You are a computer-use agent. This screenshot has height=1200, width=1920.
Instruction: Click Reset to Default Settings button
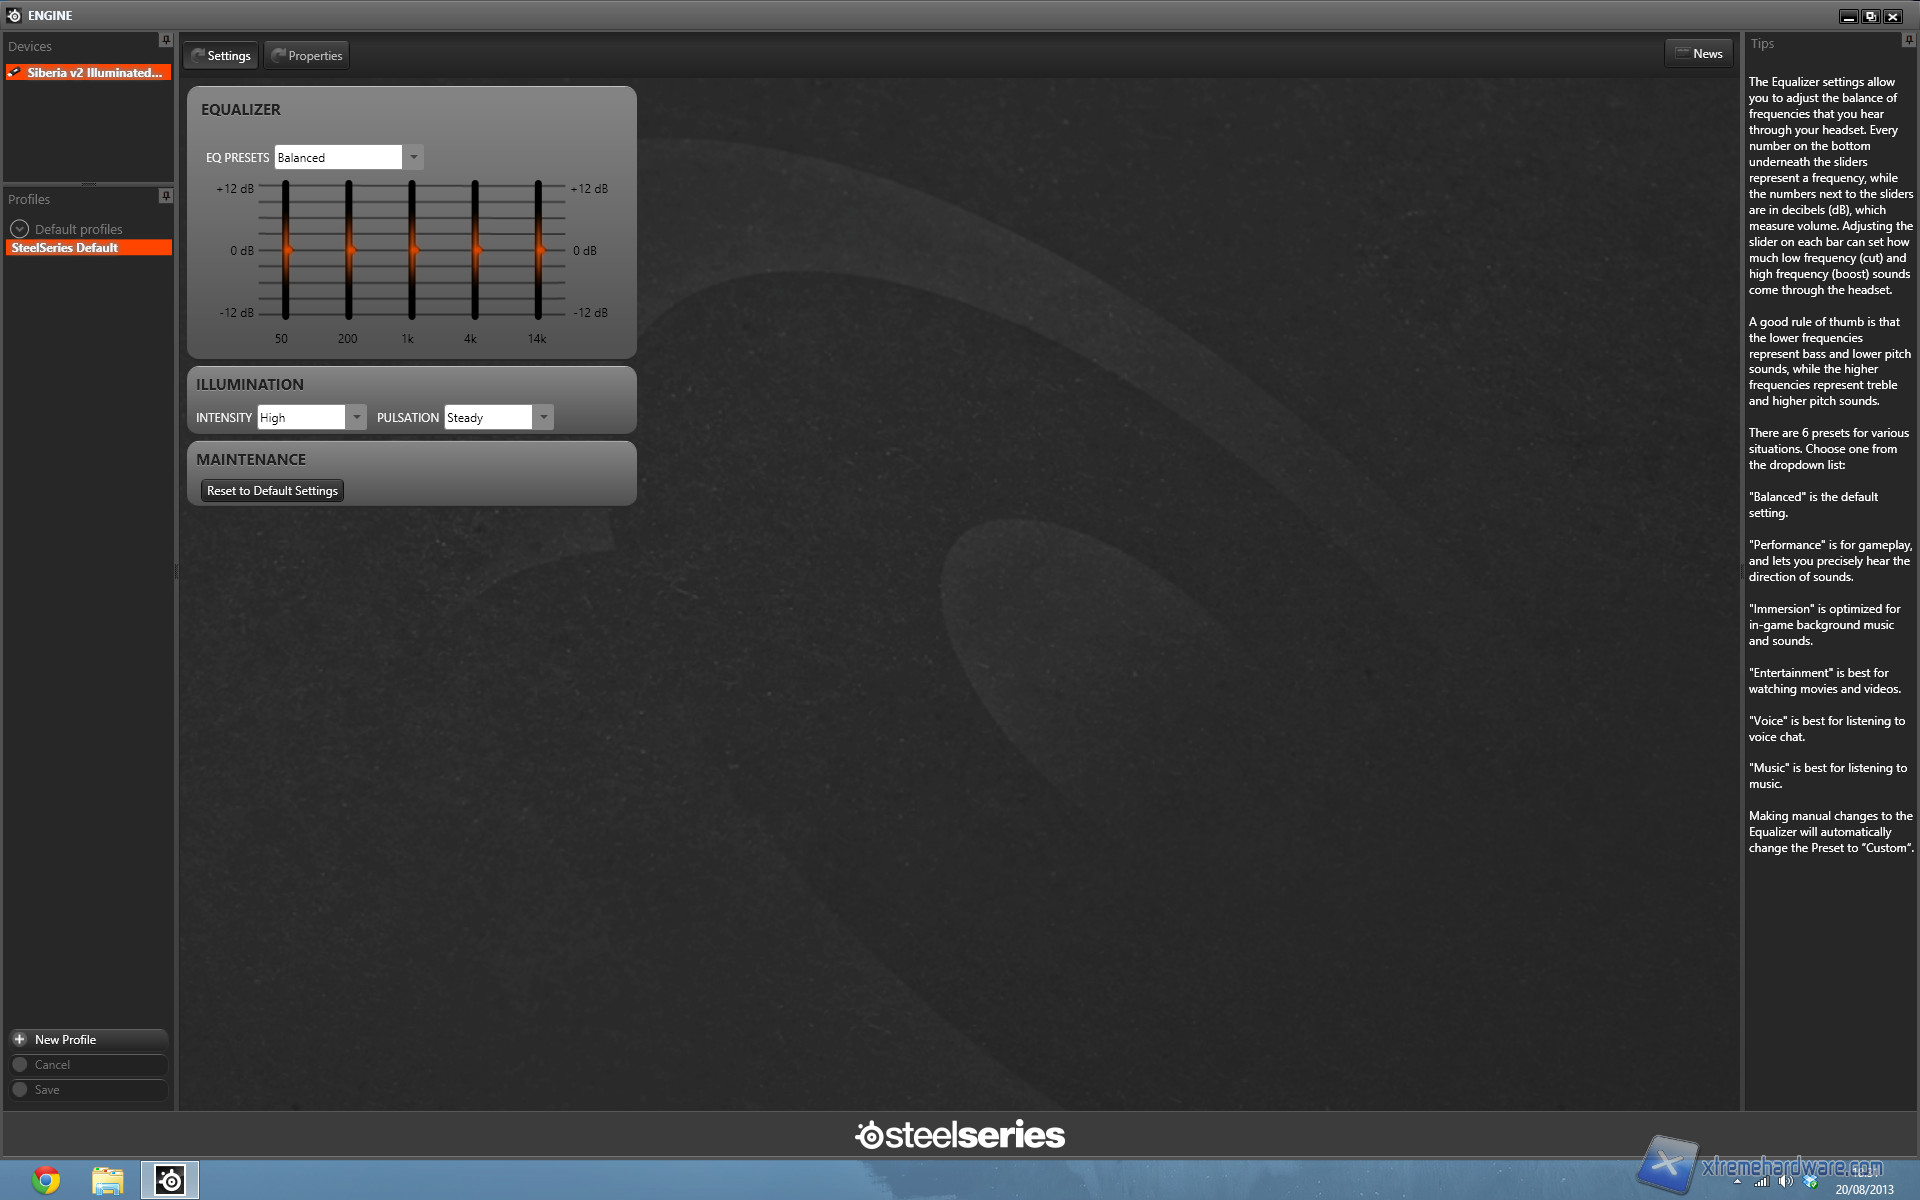pyautogui.click(x=272, y=491)
